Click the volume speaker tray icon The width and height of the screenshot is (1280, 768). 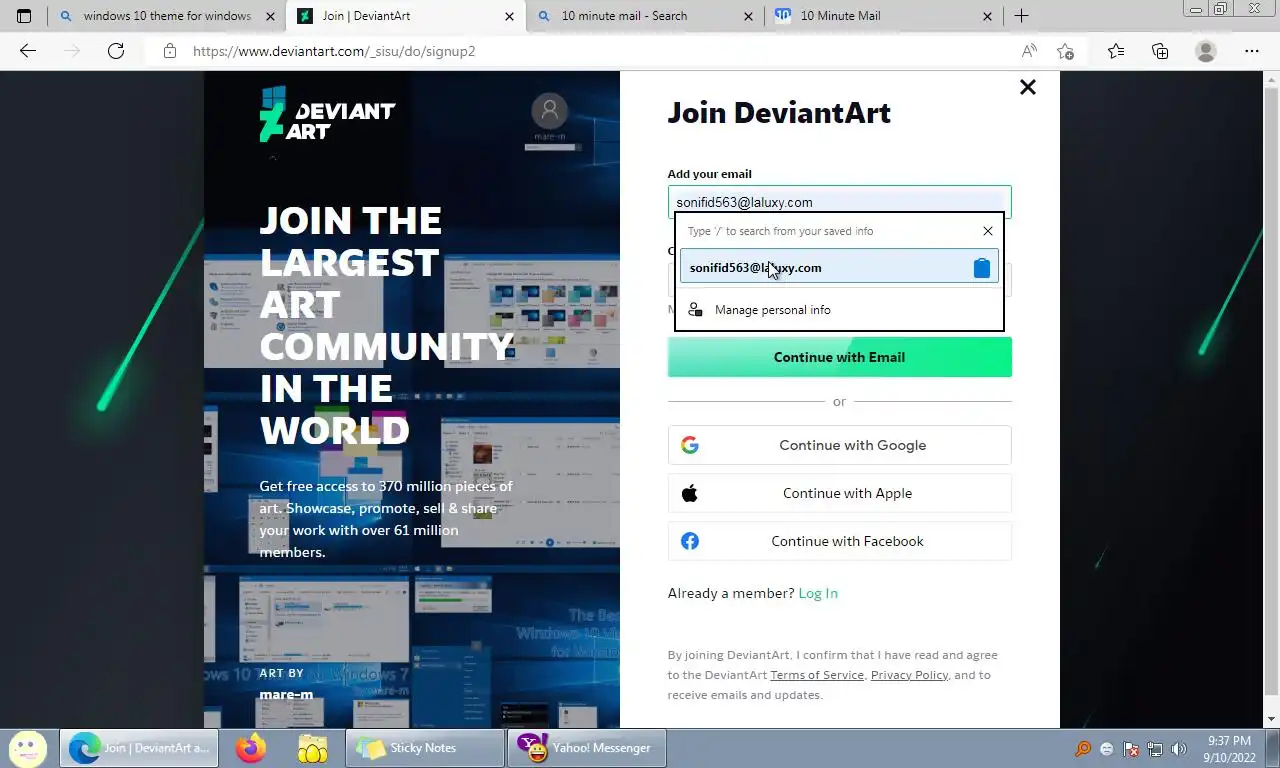coord(1178,749)
